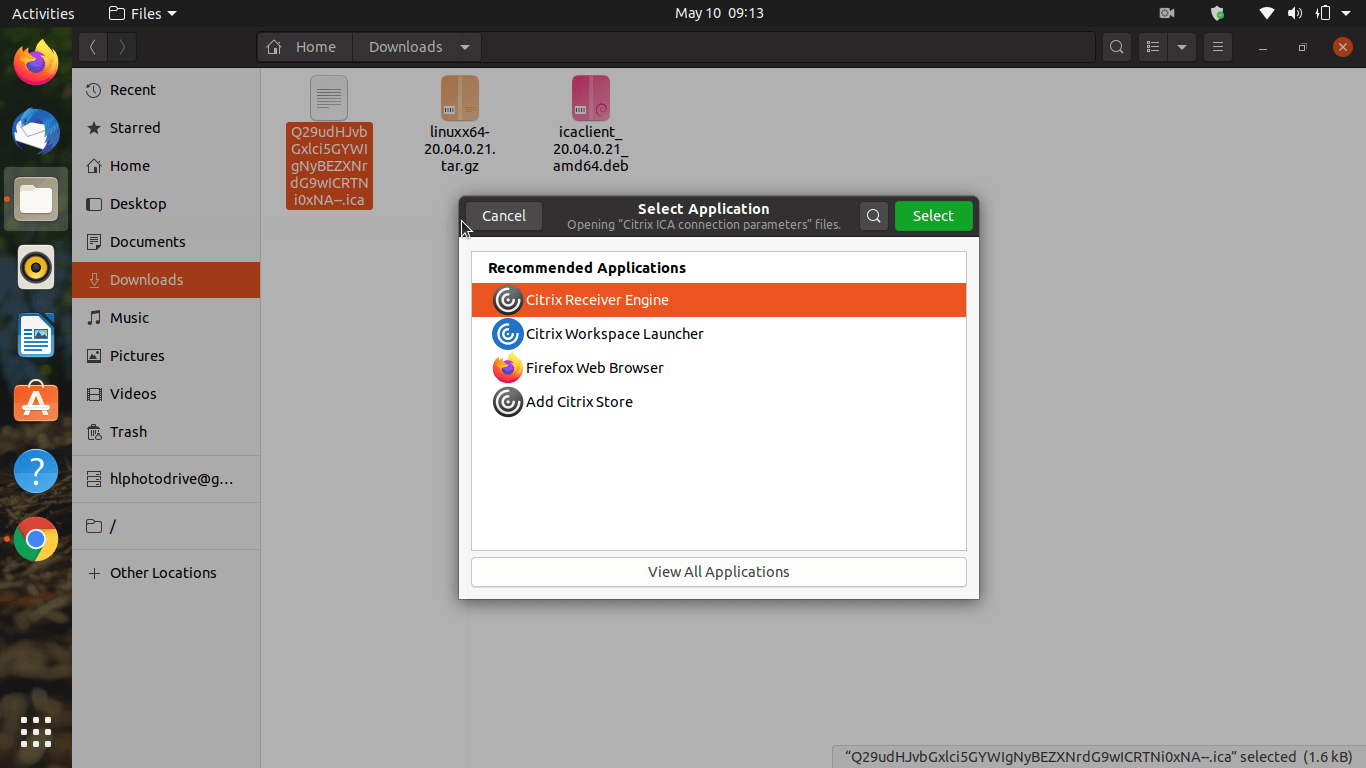Open the root / location in sidebar
Screen dimensions: 1366x768
click(x=166, y=526)
